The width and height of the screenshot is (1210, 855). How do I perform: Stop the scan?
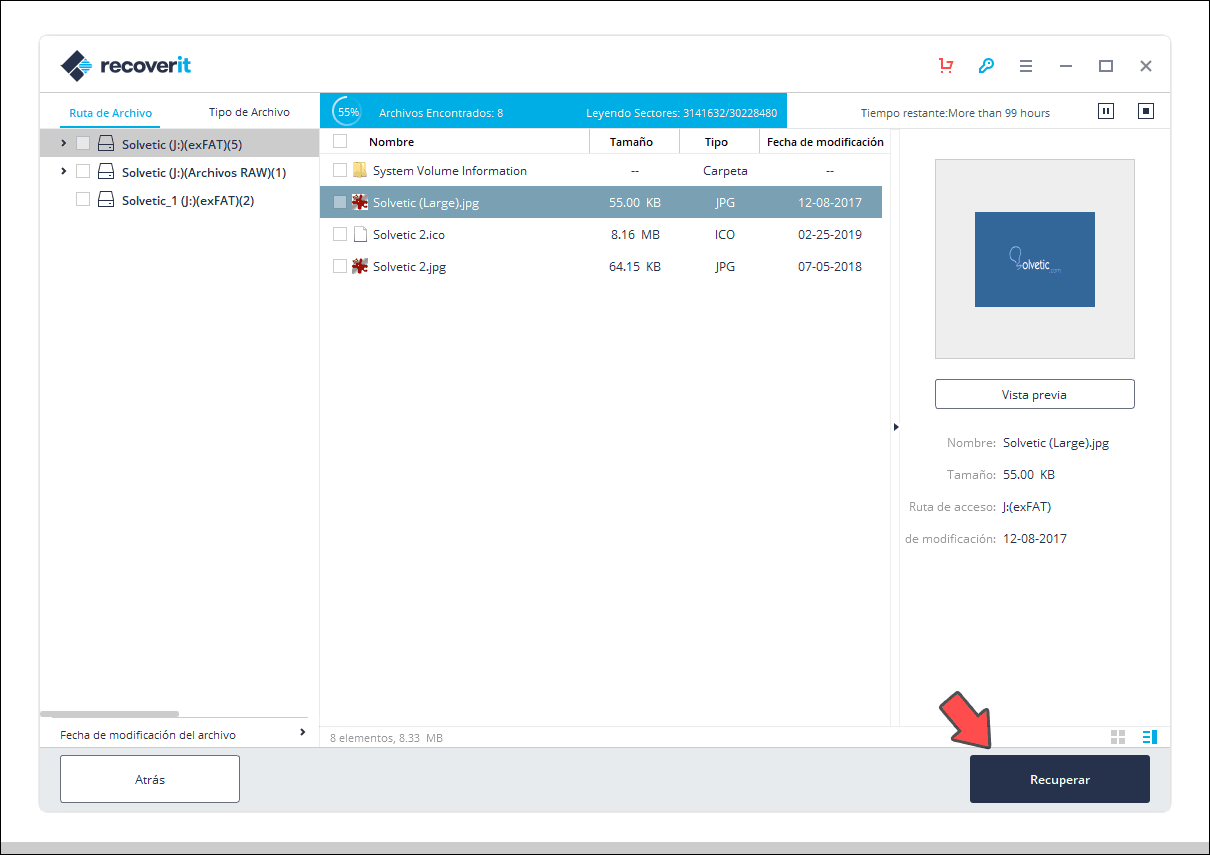tap(1146, 111)
